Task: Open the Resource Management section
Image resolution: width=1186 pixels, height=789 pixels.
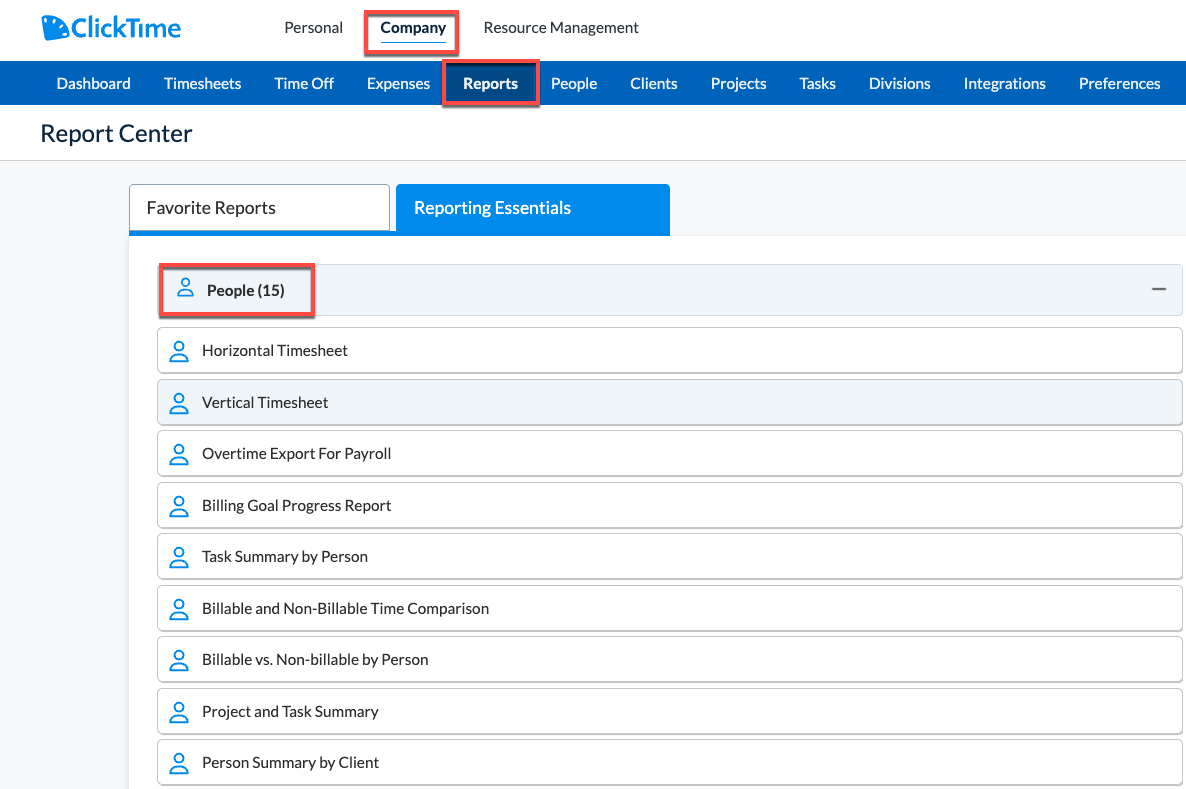Action: [561, 27]
